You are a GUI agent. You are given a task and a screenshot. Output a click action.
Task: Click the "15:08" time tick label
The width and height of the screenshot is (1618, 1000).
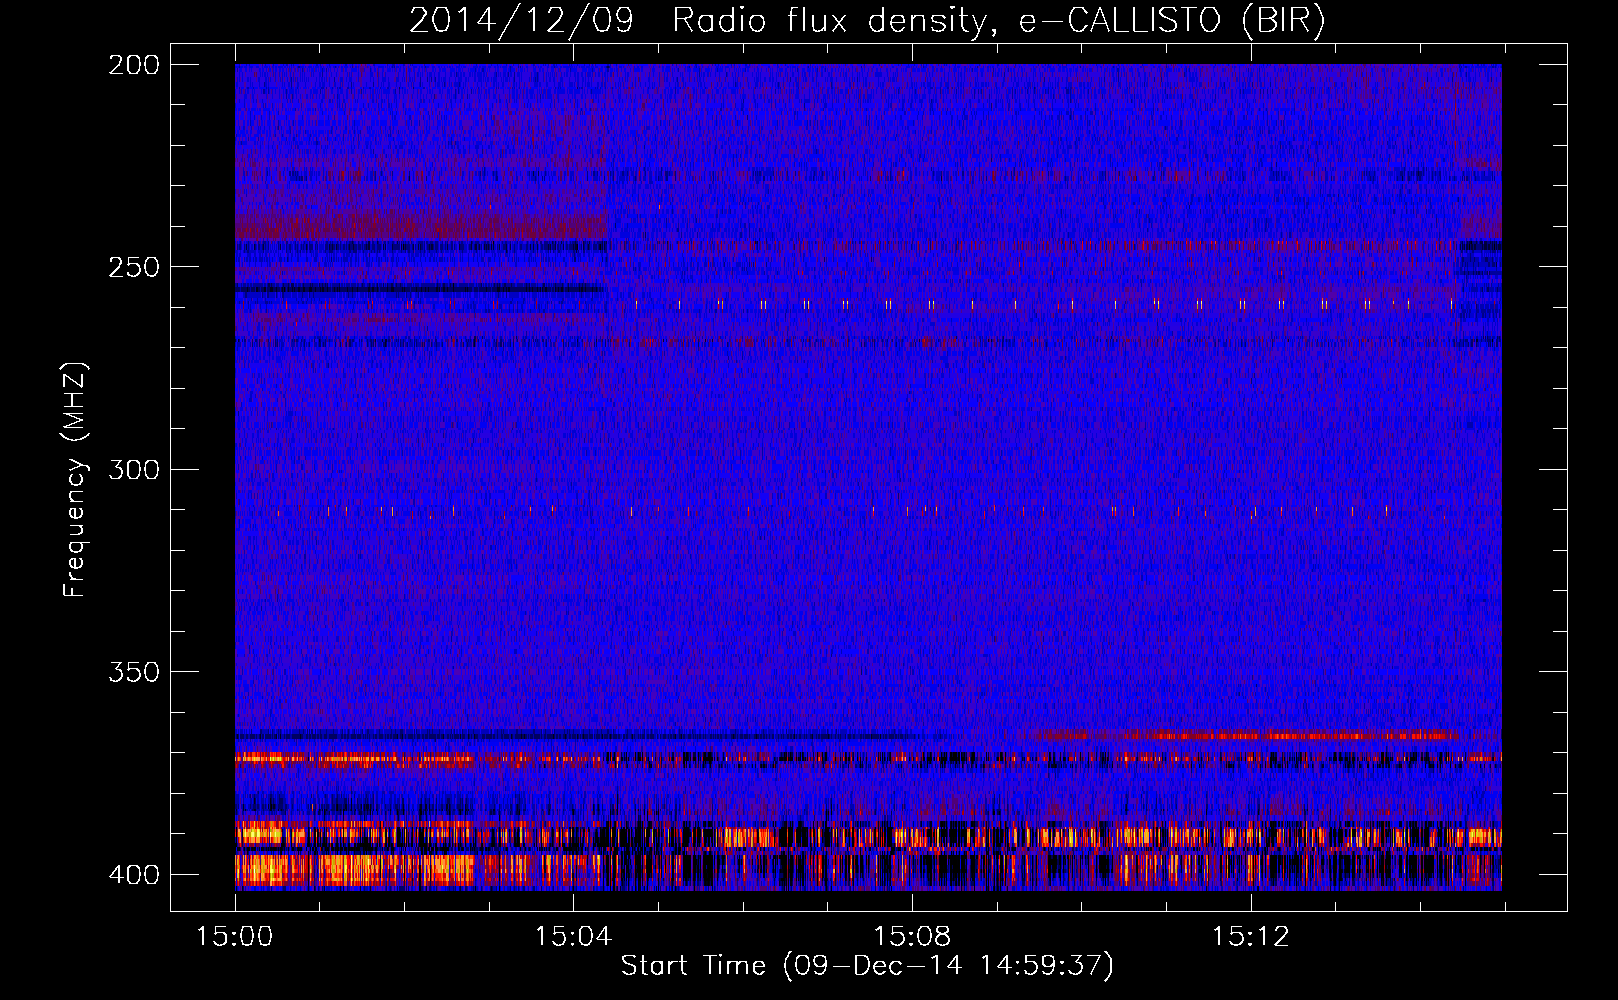click(x=912, y=937)
